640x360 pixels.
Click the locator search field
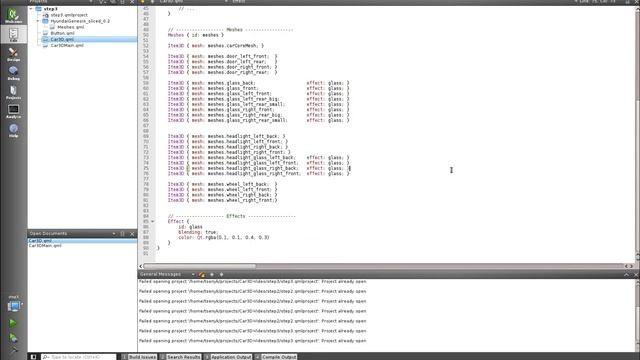[78, 357]
